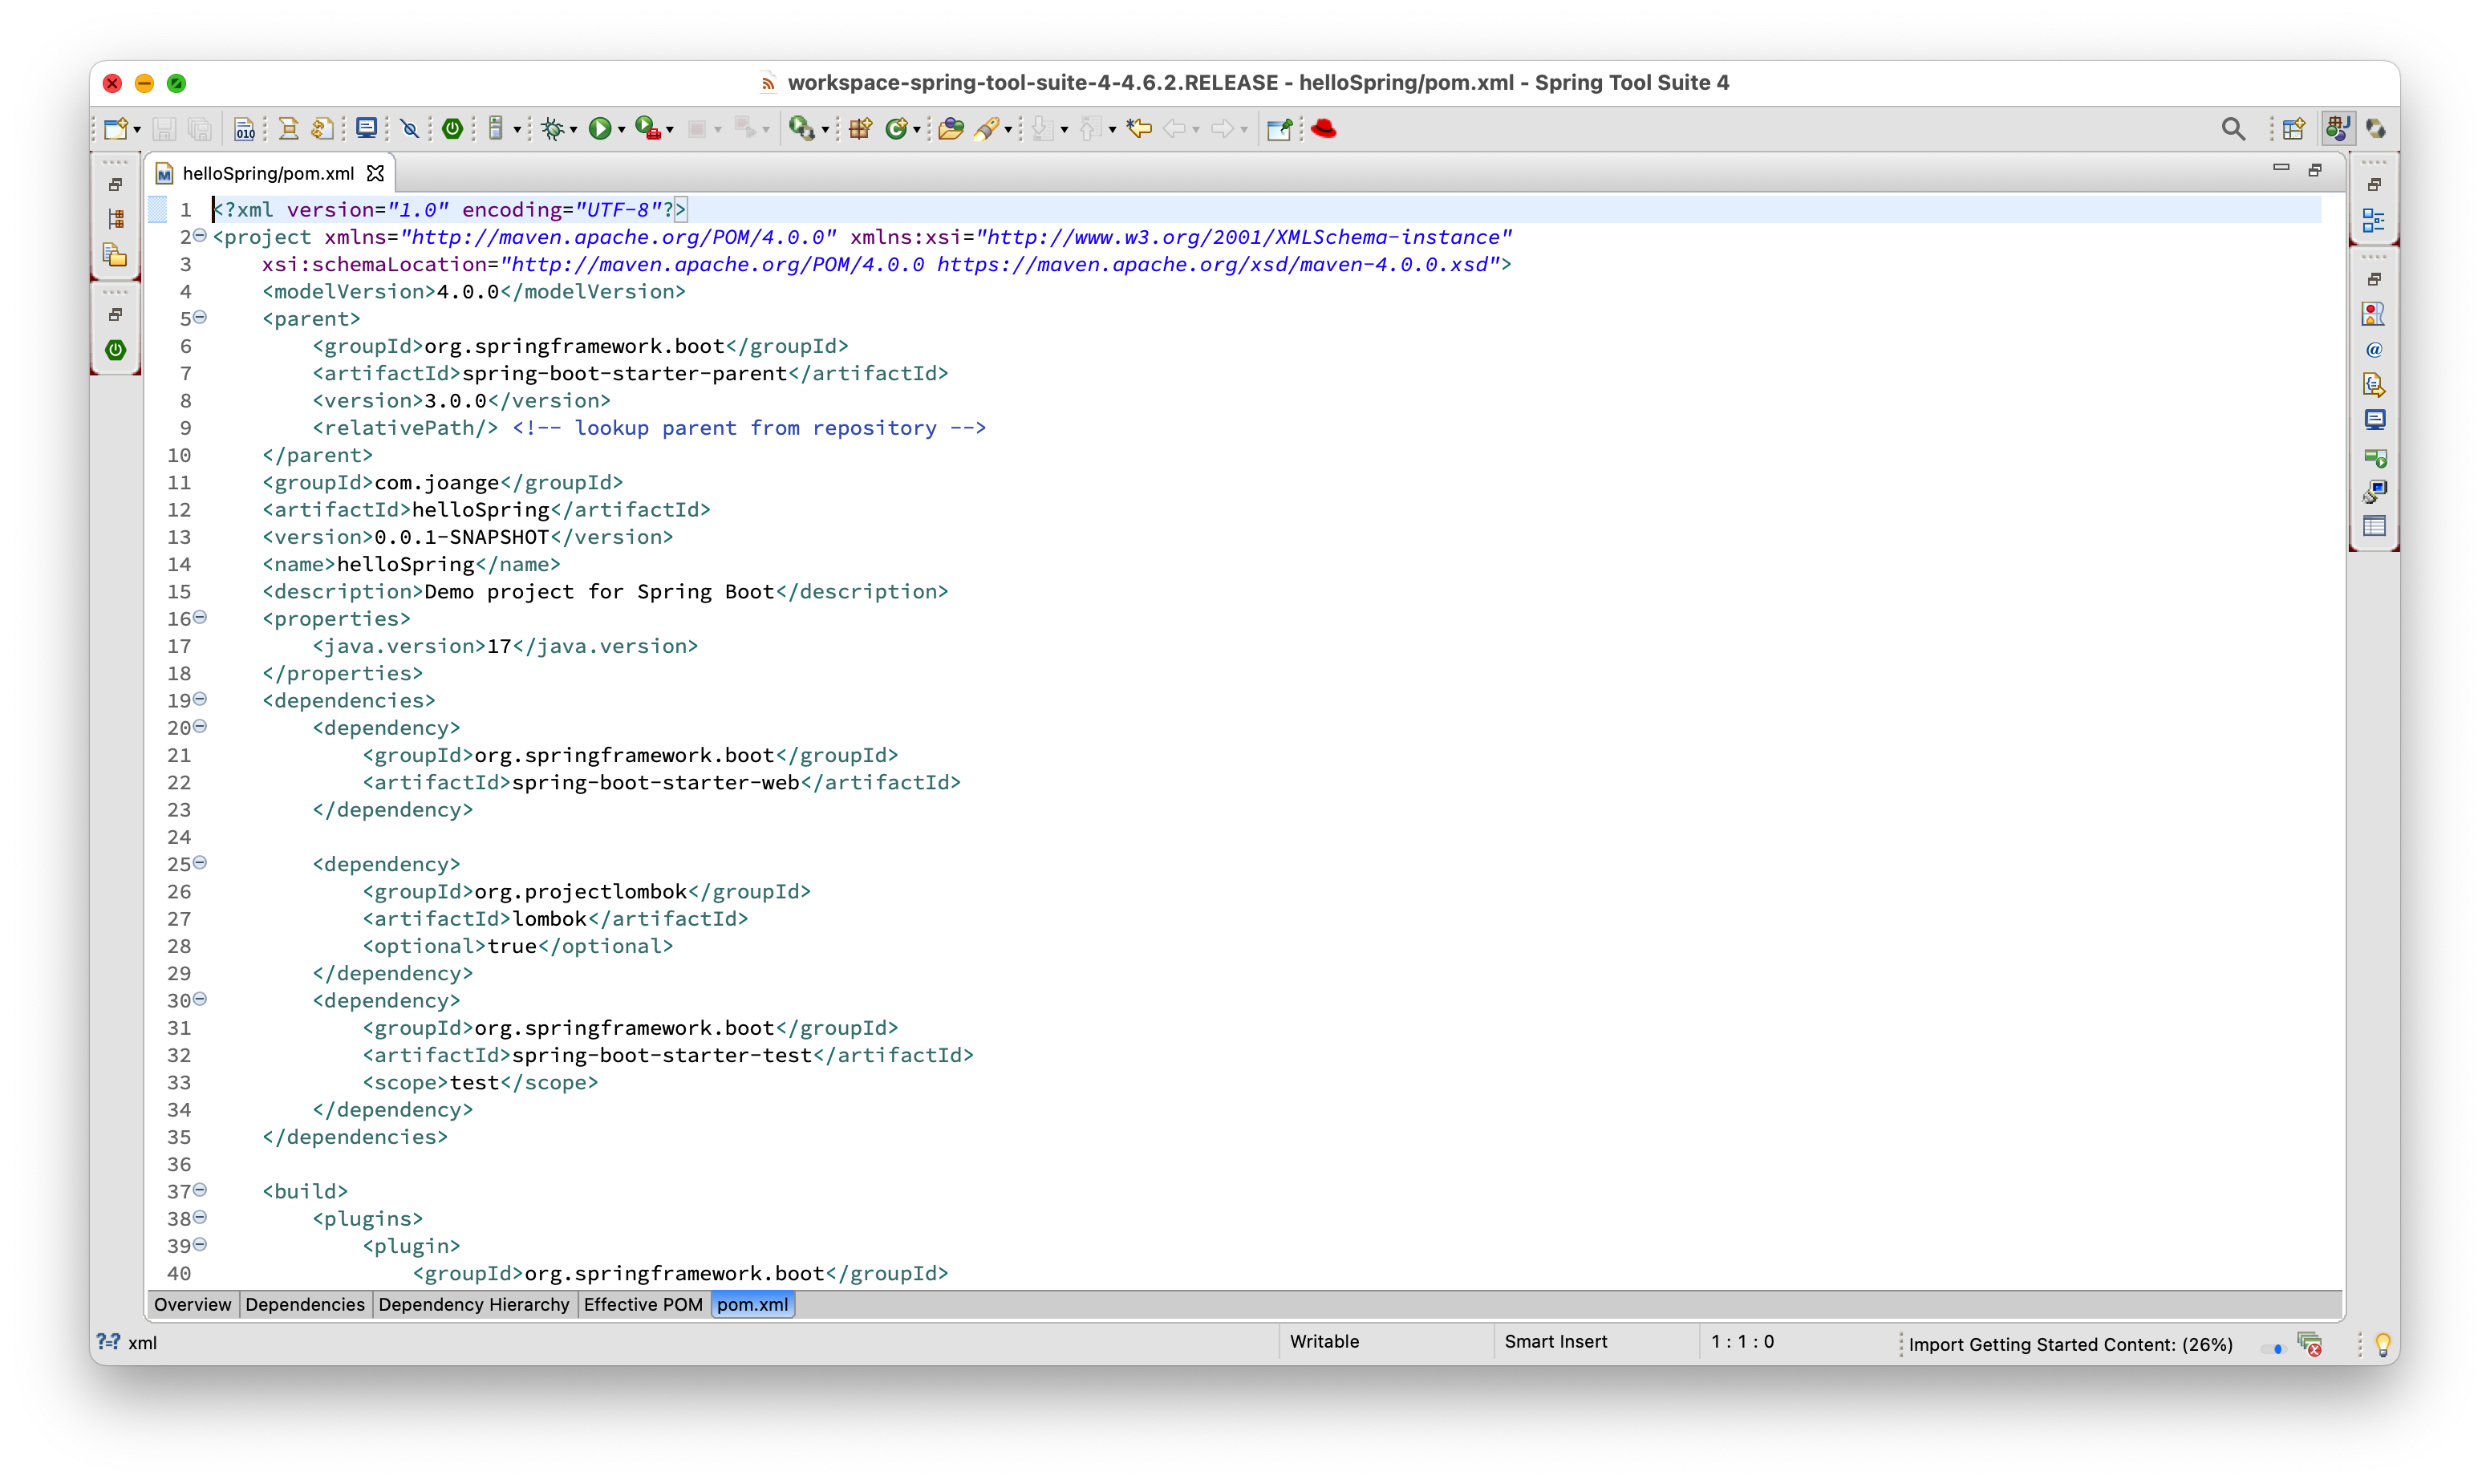Collapse the parent element at line 5
Screen dimensions: 2490x1484
[200, 317]
